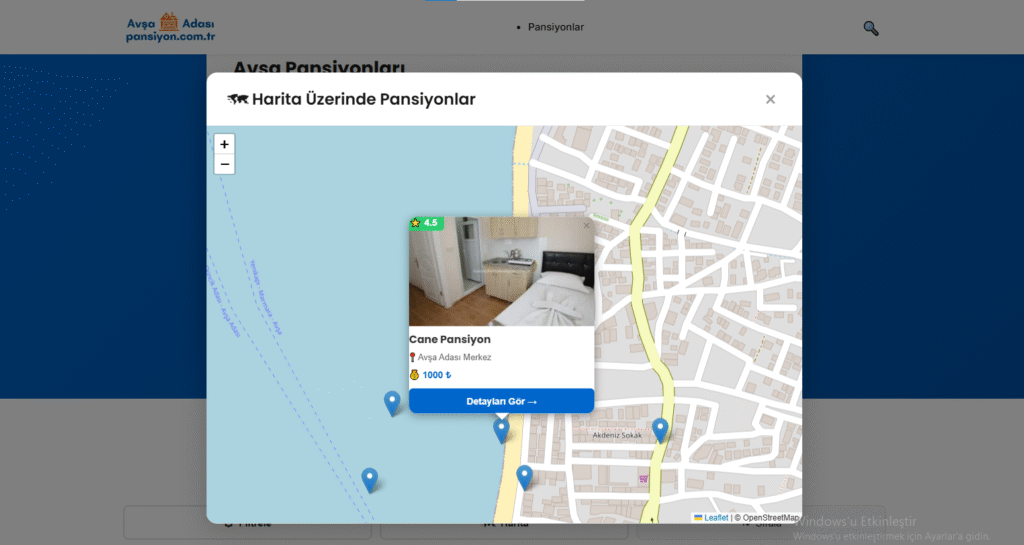Close the Harita Üzerinde Pansiyonlar dialog

(770, 99)
